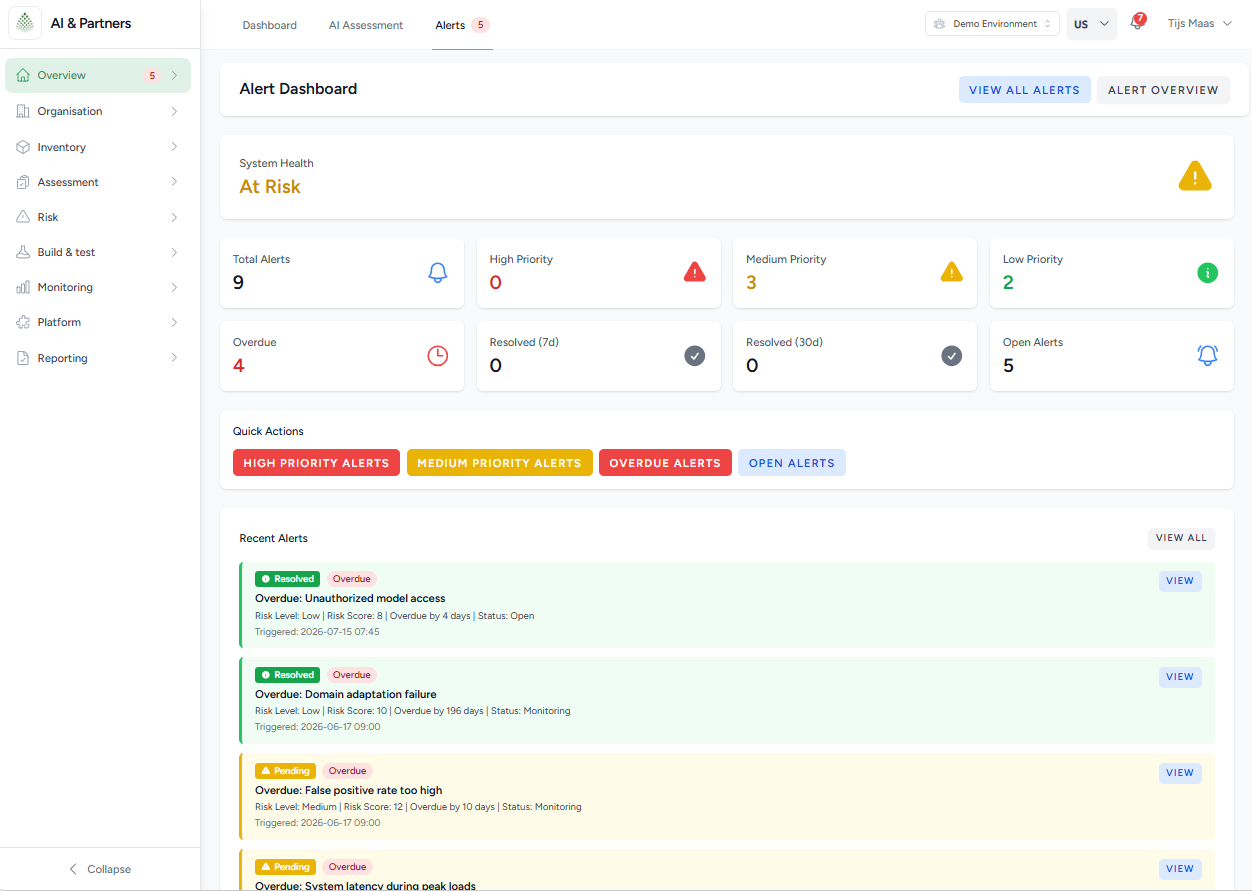The height and width of the screenshot is (891, 1252).
Task: Click the Demo Environment robot icon
Action: pos(940,24)
